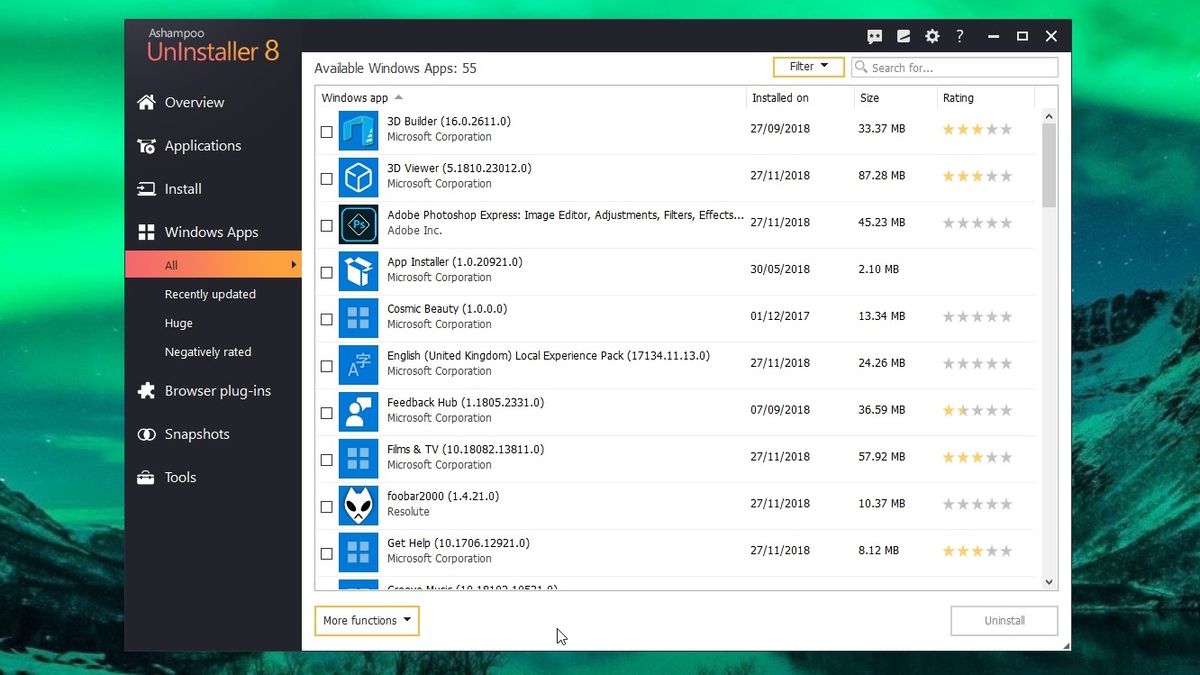Click the Feedback Hub icon

(x=358, y=412)
